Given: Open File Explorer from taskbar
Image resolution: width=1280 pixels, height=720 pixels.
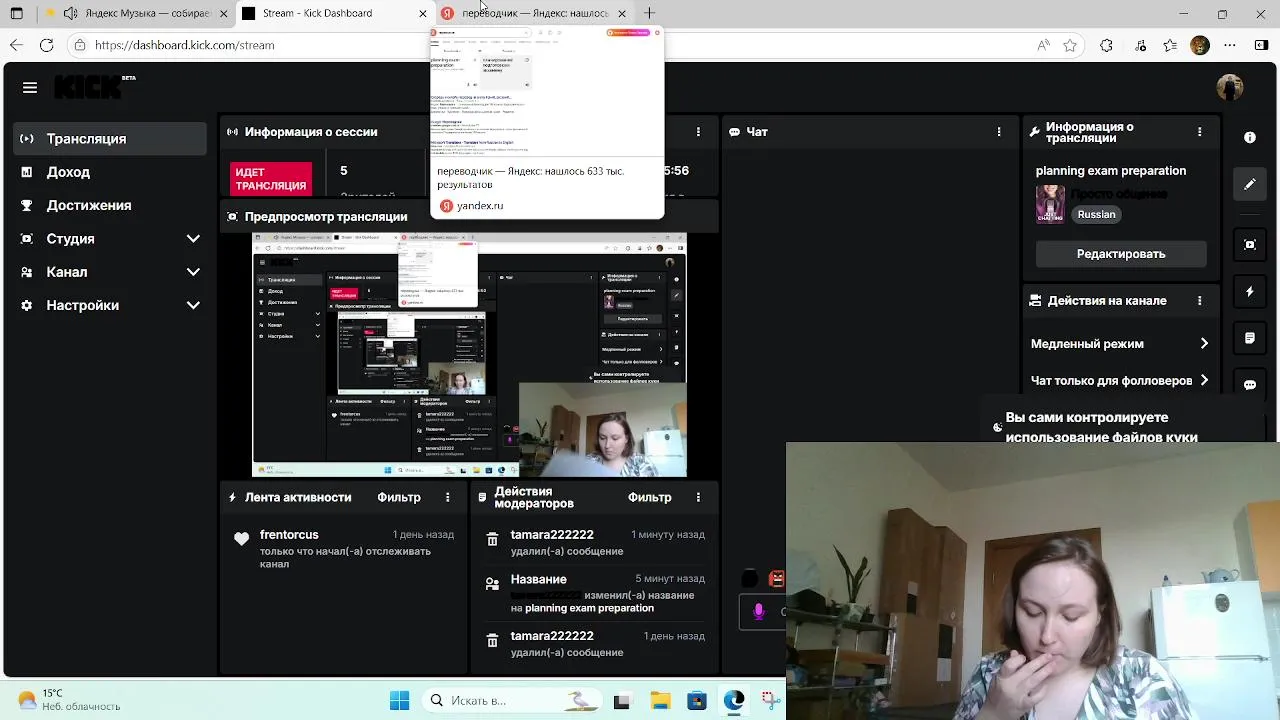Looking at the screenshot, I should point(660,700).
